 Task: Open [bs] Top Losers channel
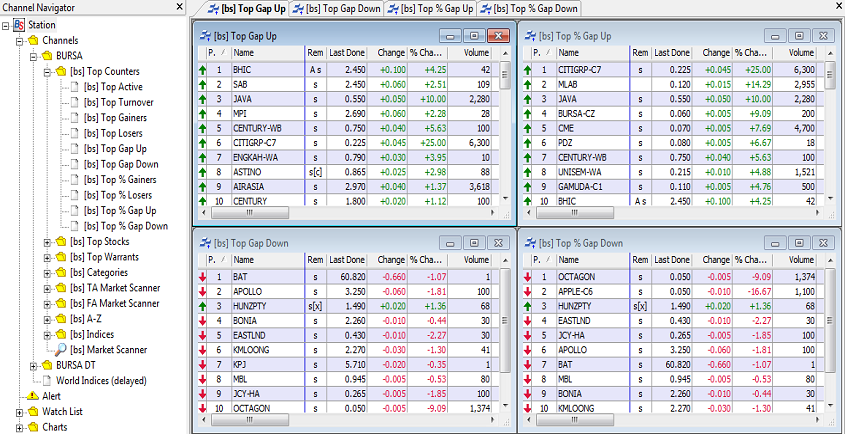pyautogui.click(x=113, y=133)
